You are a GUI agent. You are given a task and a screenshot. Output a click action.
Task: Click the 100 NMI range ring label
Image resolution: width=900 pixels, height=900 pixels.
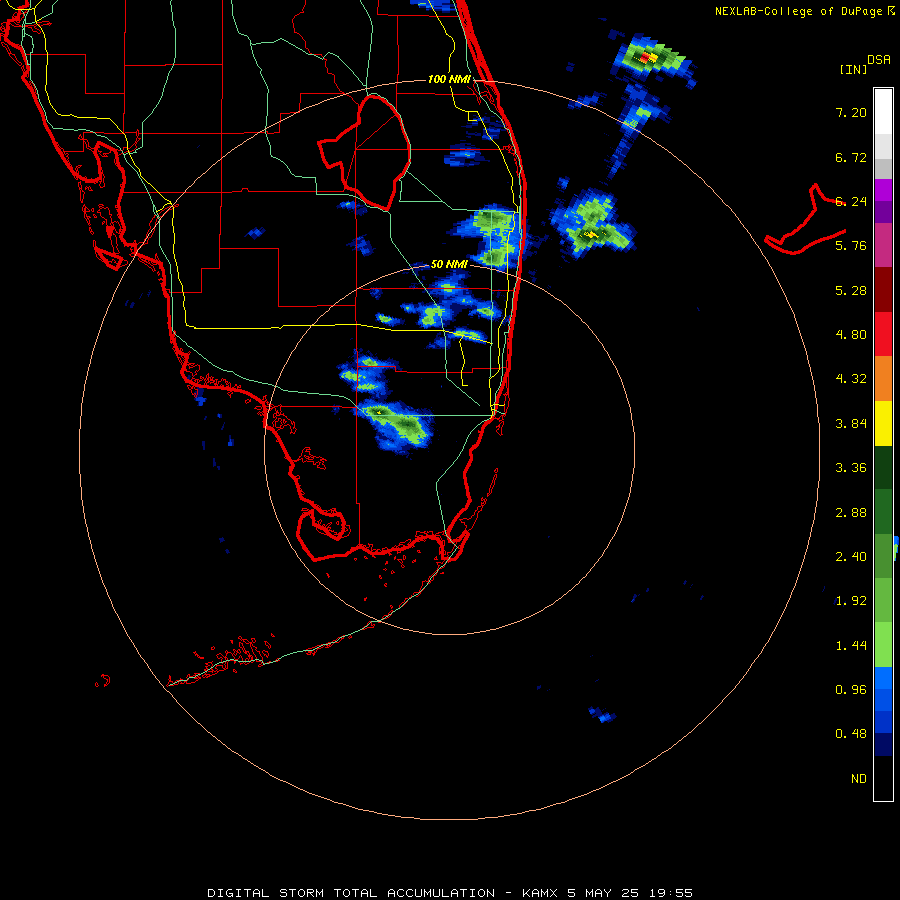[x=449, y=79]
